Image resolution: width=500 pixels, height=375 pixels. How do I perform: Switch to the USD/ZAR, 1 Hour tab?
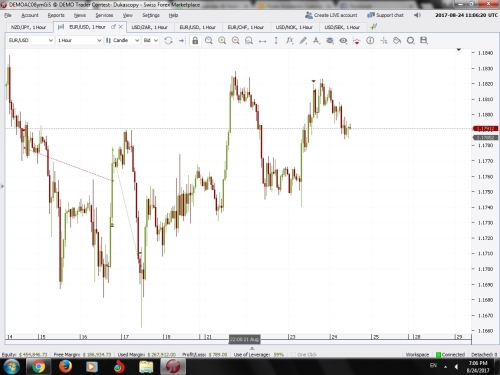pyautogui.click(x=149, y=27)
